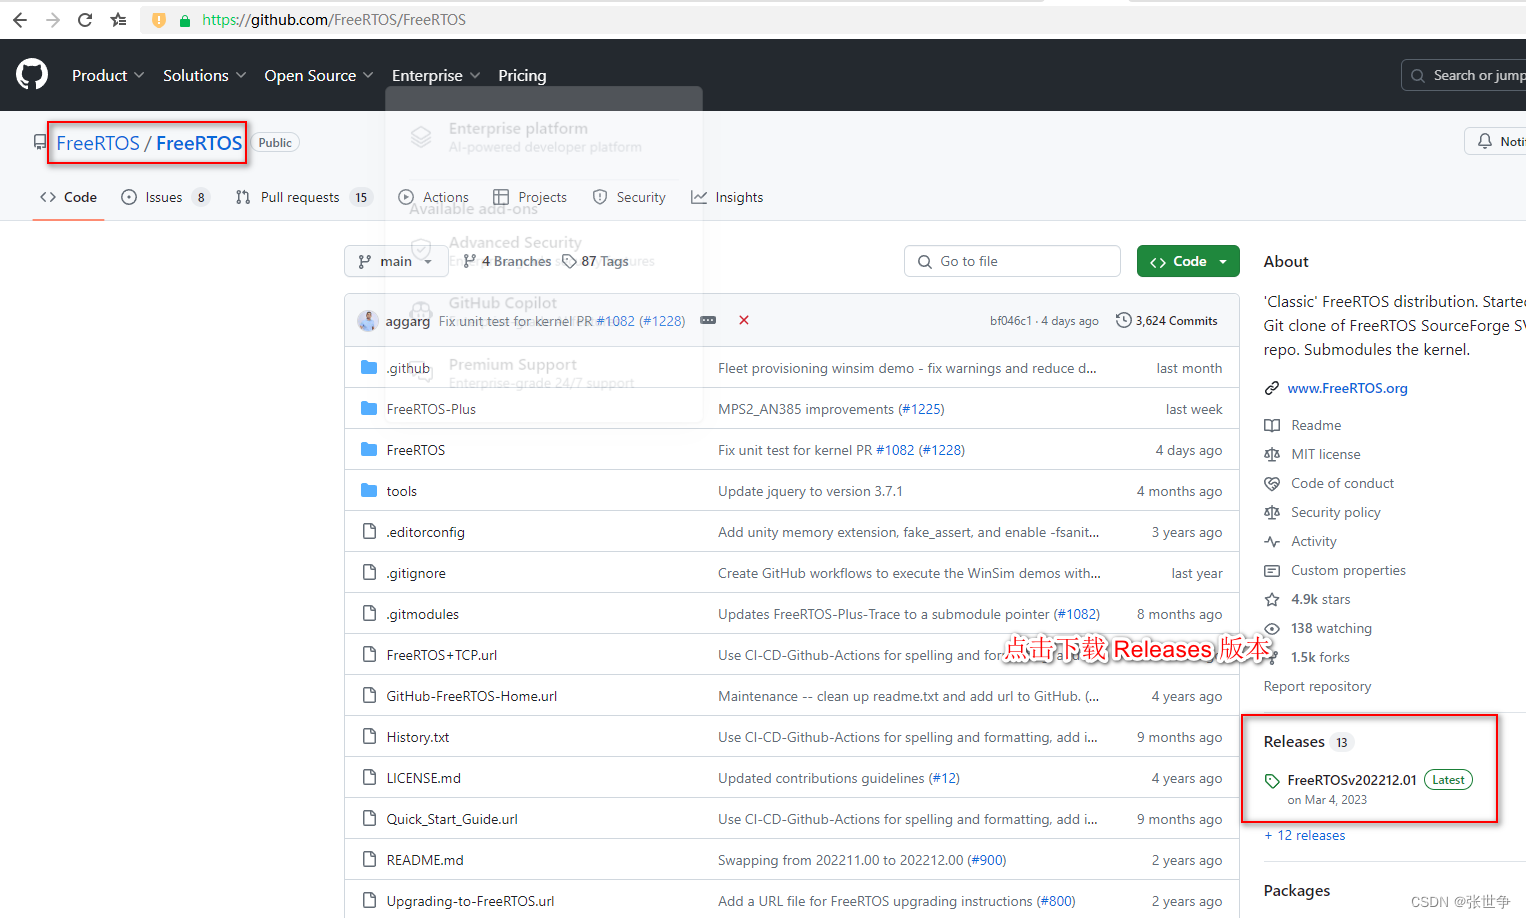1526x918 pixels.
Task: Open the www.FreeRTOS.org website link
Action: 1347,388
